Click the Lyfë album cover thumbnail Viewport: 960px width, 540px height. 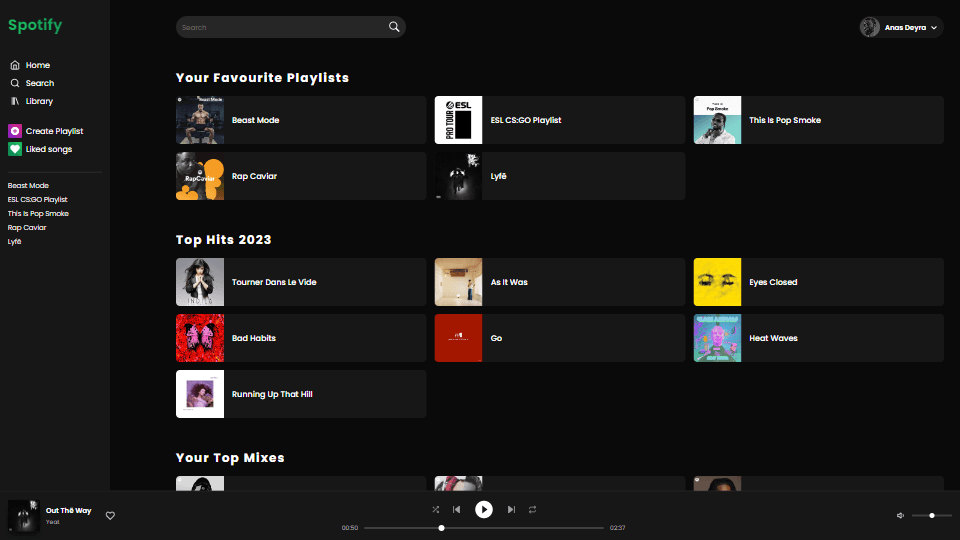tap(459, 176)
